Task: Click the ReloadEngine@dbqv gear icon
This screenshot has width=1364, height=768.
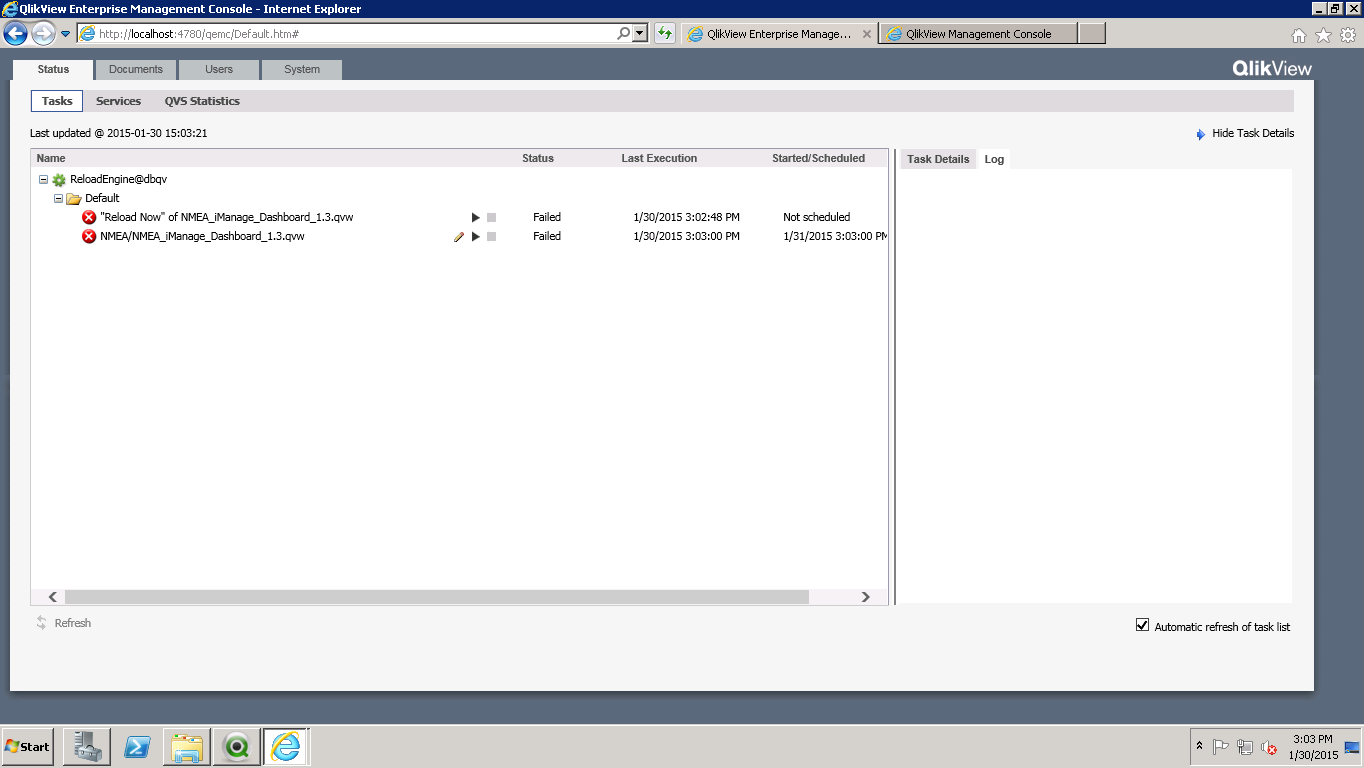Action: click(59, 180)
